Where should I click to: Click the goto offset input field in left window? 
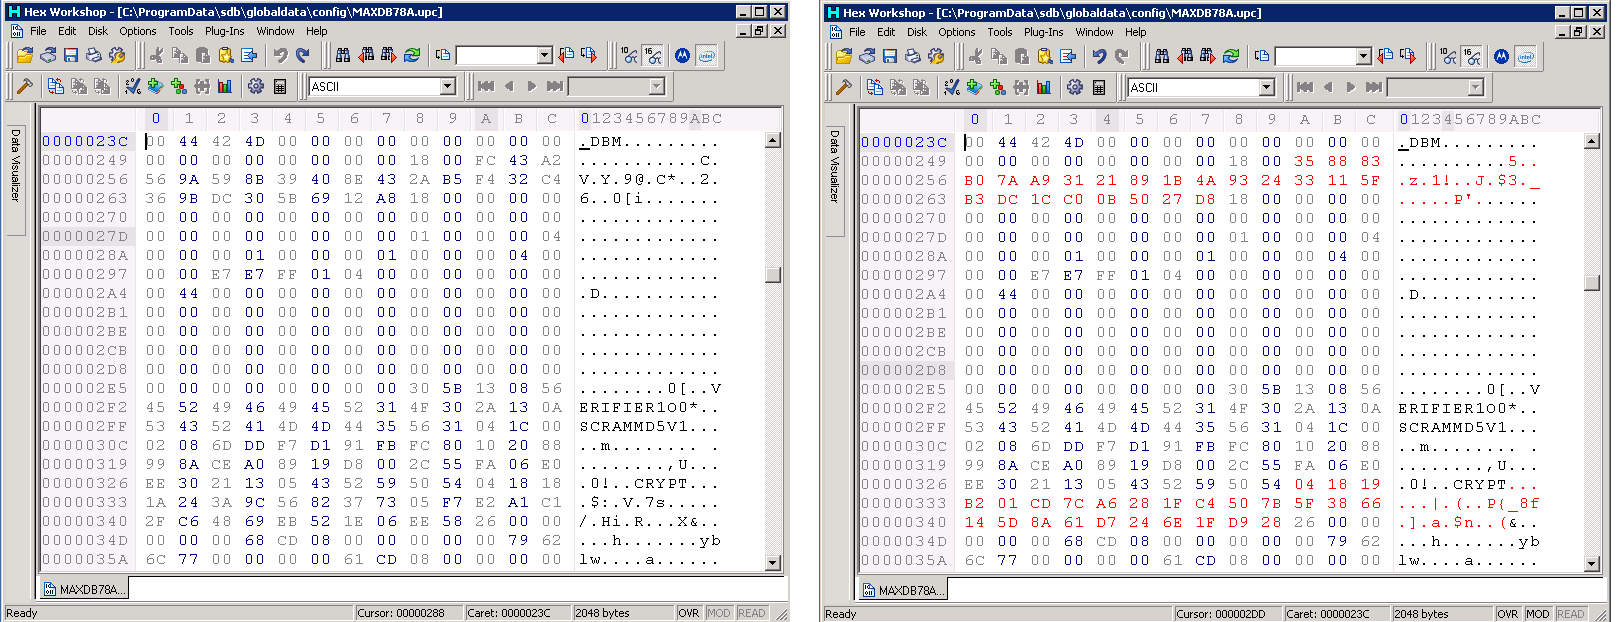tap(497, 55)
